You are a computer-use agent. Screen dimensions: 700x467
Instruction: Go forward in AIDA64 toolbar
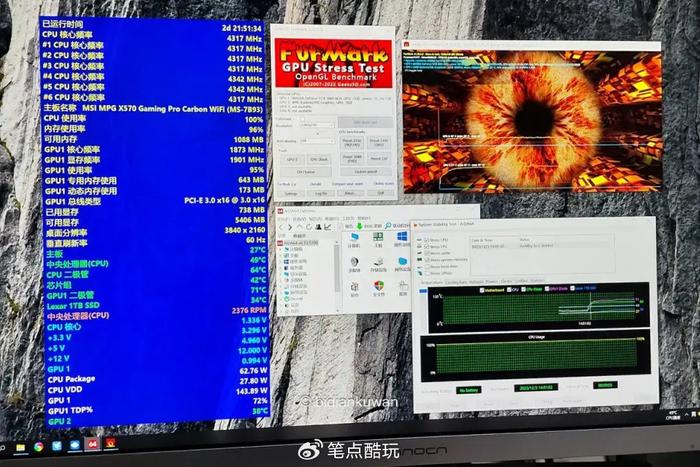[x=290, y=227]
